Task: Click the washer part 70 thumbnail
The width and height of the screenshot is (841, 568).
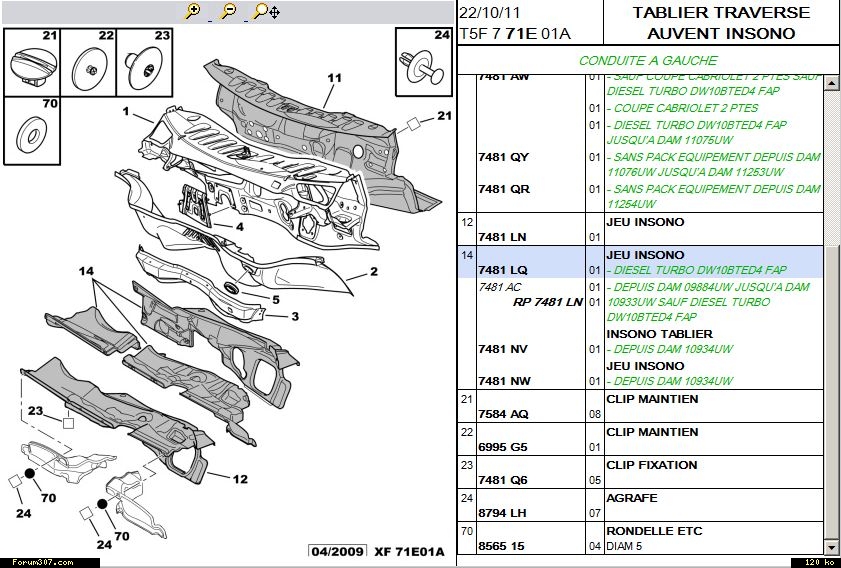Action: [32, 129]
